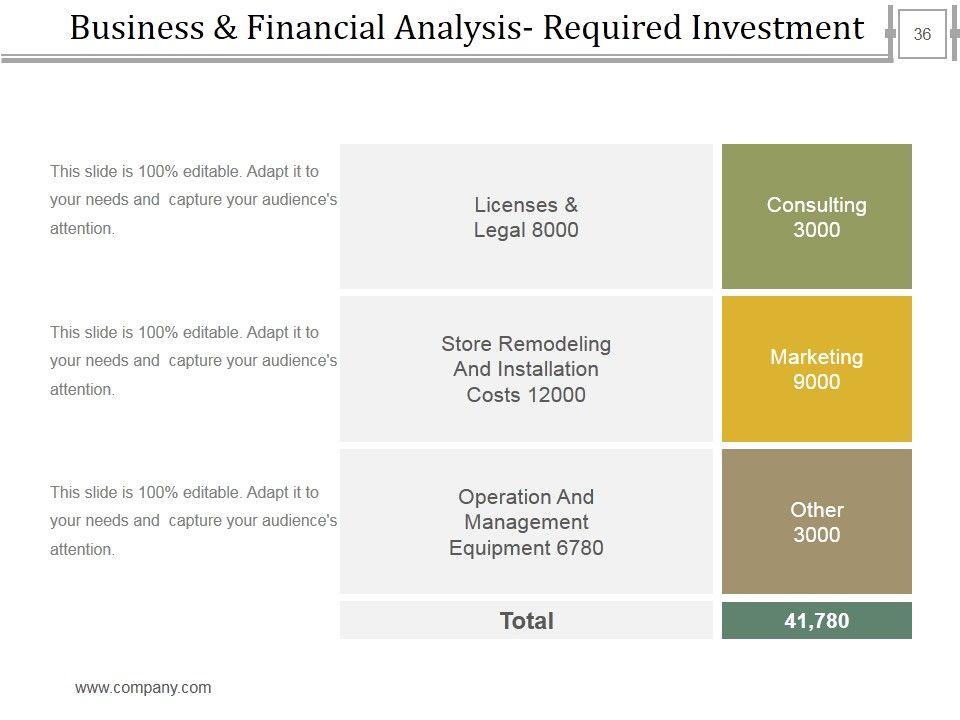The width and height of the screenshot is (960, 720).
Task: Click the Total label cell
Action: (x=526, y=621)
